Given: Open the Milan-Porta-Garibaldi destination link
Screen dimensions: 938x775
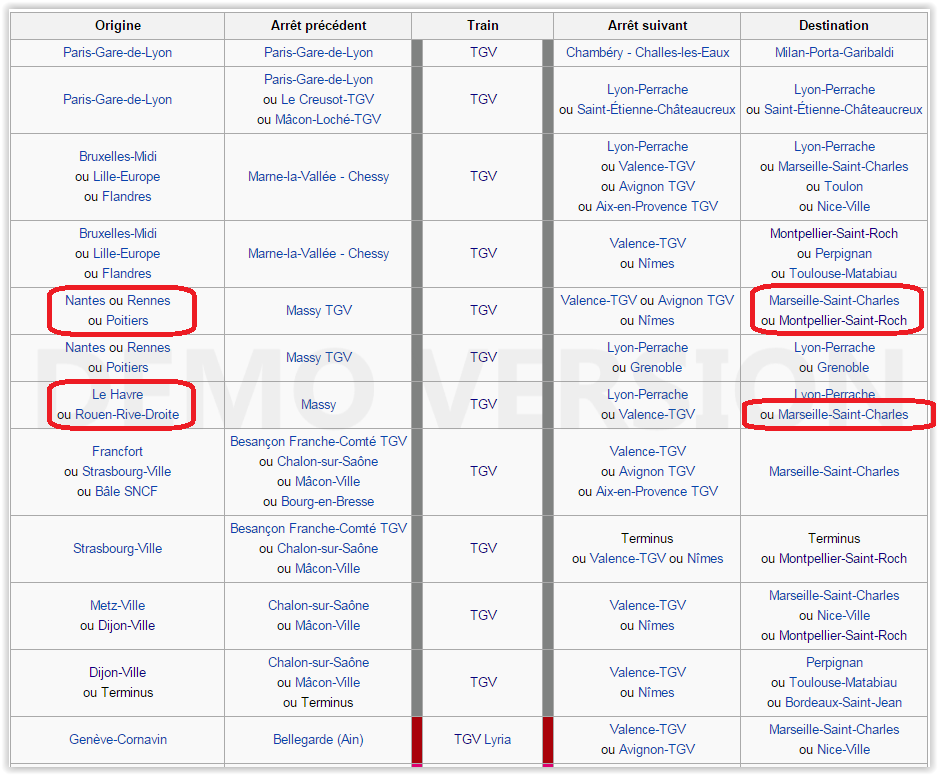Looking at the screenshot, I should [x=834, y=53].
